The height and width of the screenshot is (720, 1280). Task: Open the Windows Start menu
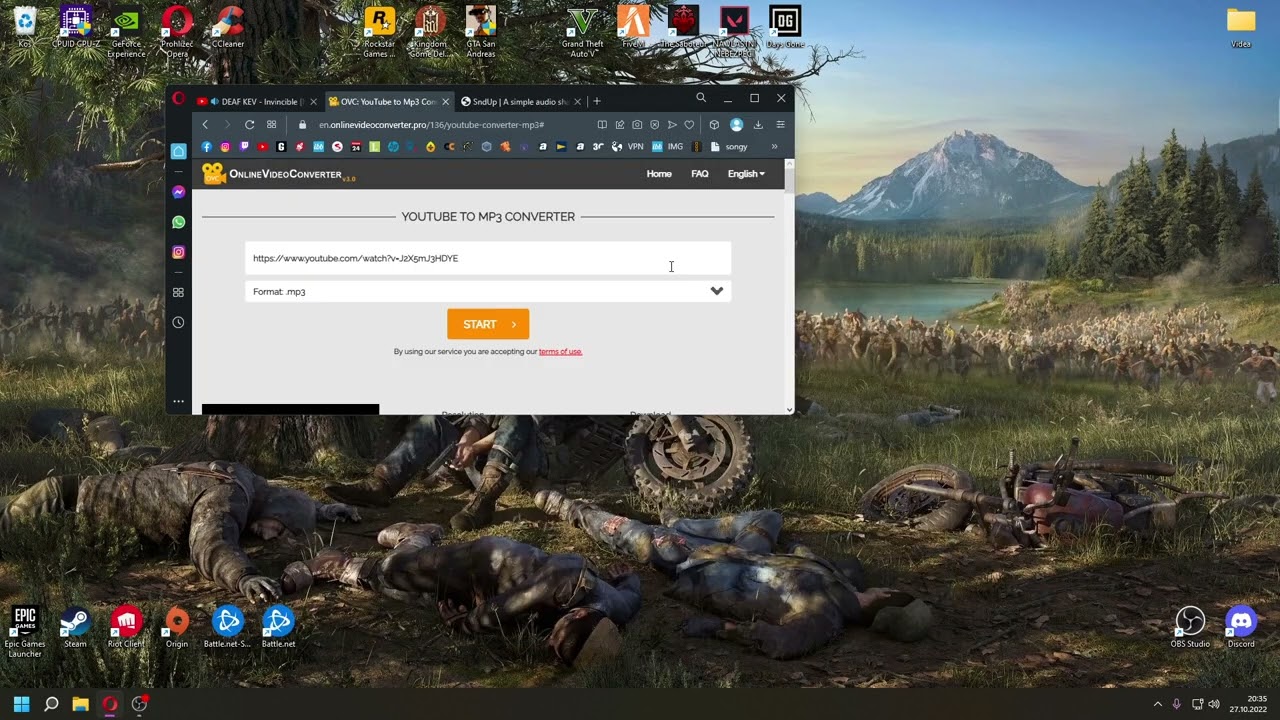22,704
